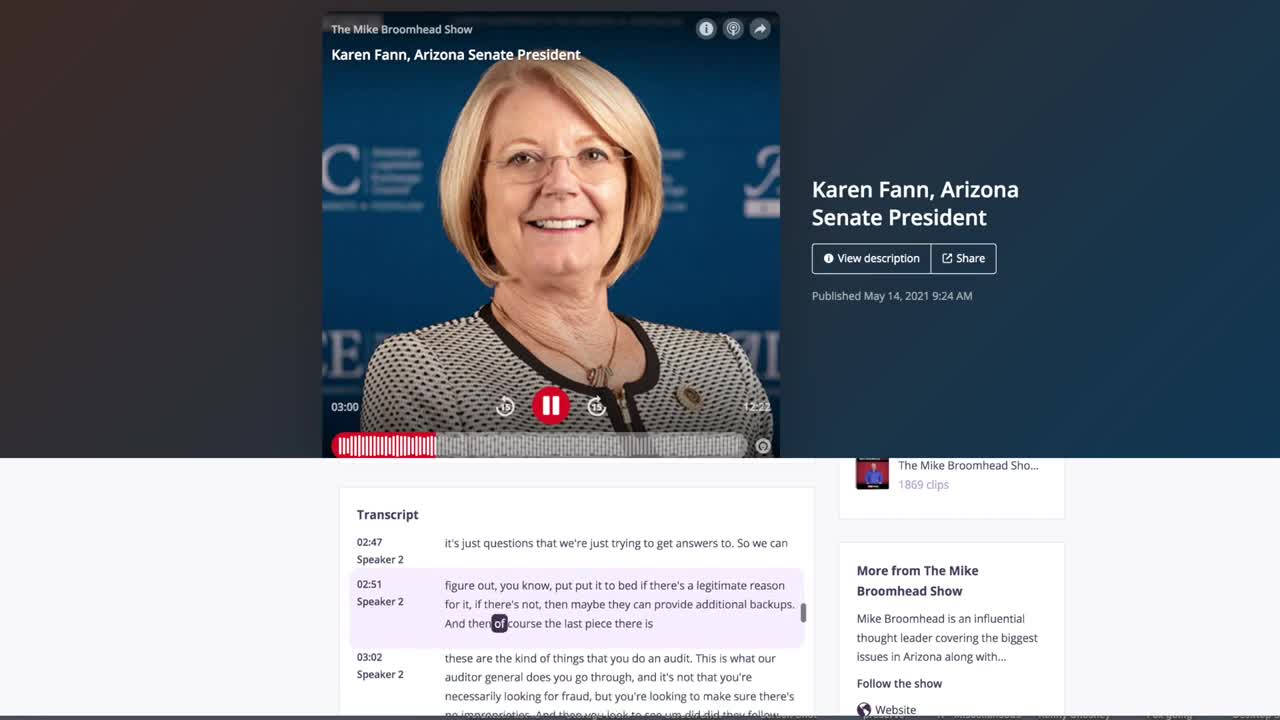Click the share arrow icon in player header
This screenshot has width=1280, height=720.
point(760,29)
